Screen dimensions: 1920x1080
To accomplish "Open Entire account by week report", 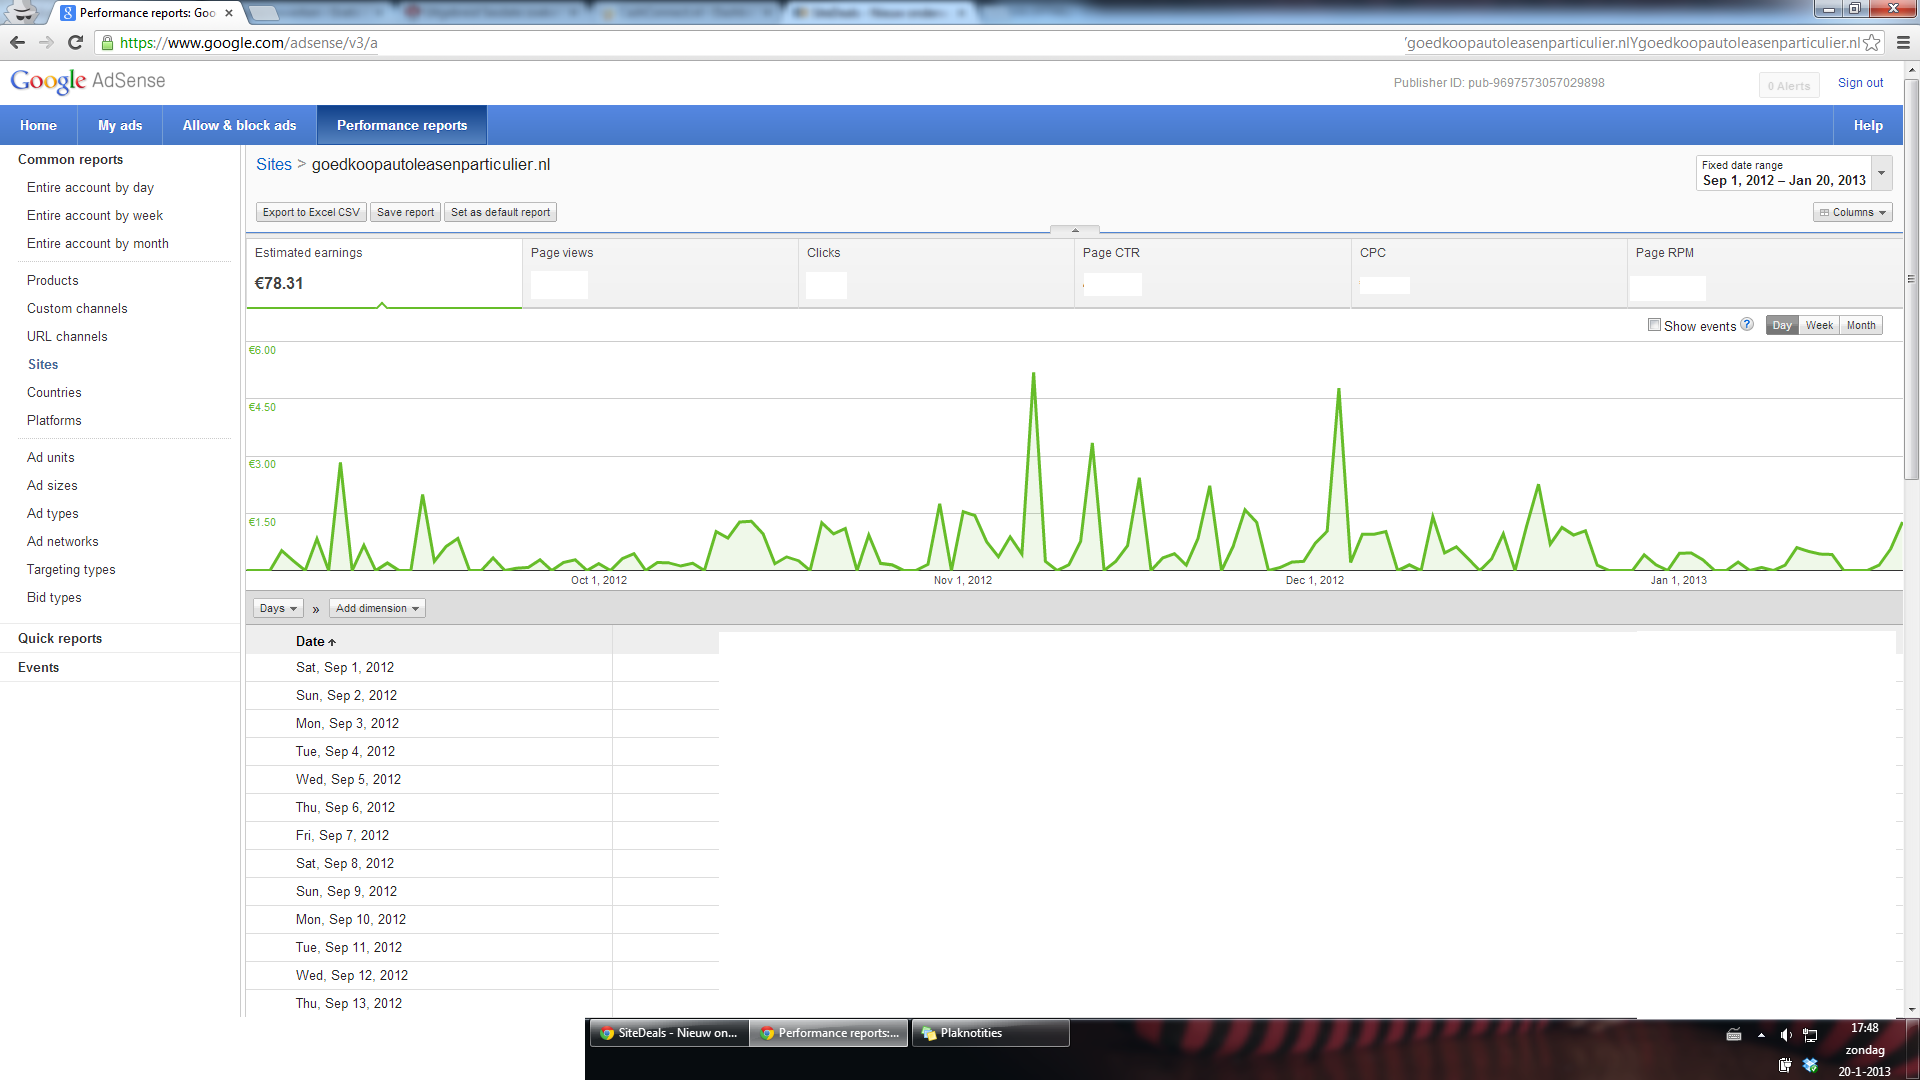I will (95, 215).
